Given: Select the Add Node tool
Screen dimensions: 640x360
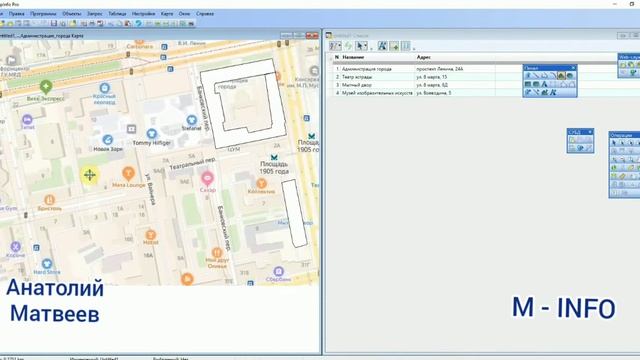Looking at the screenshot, I should (571, 84).
